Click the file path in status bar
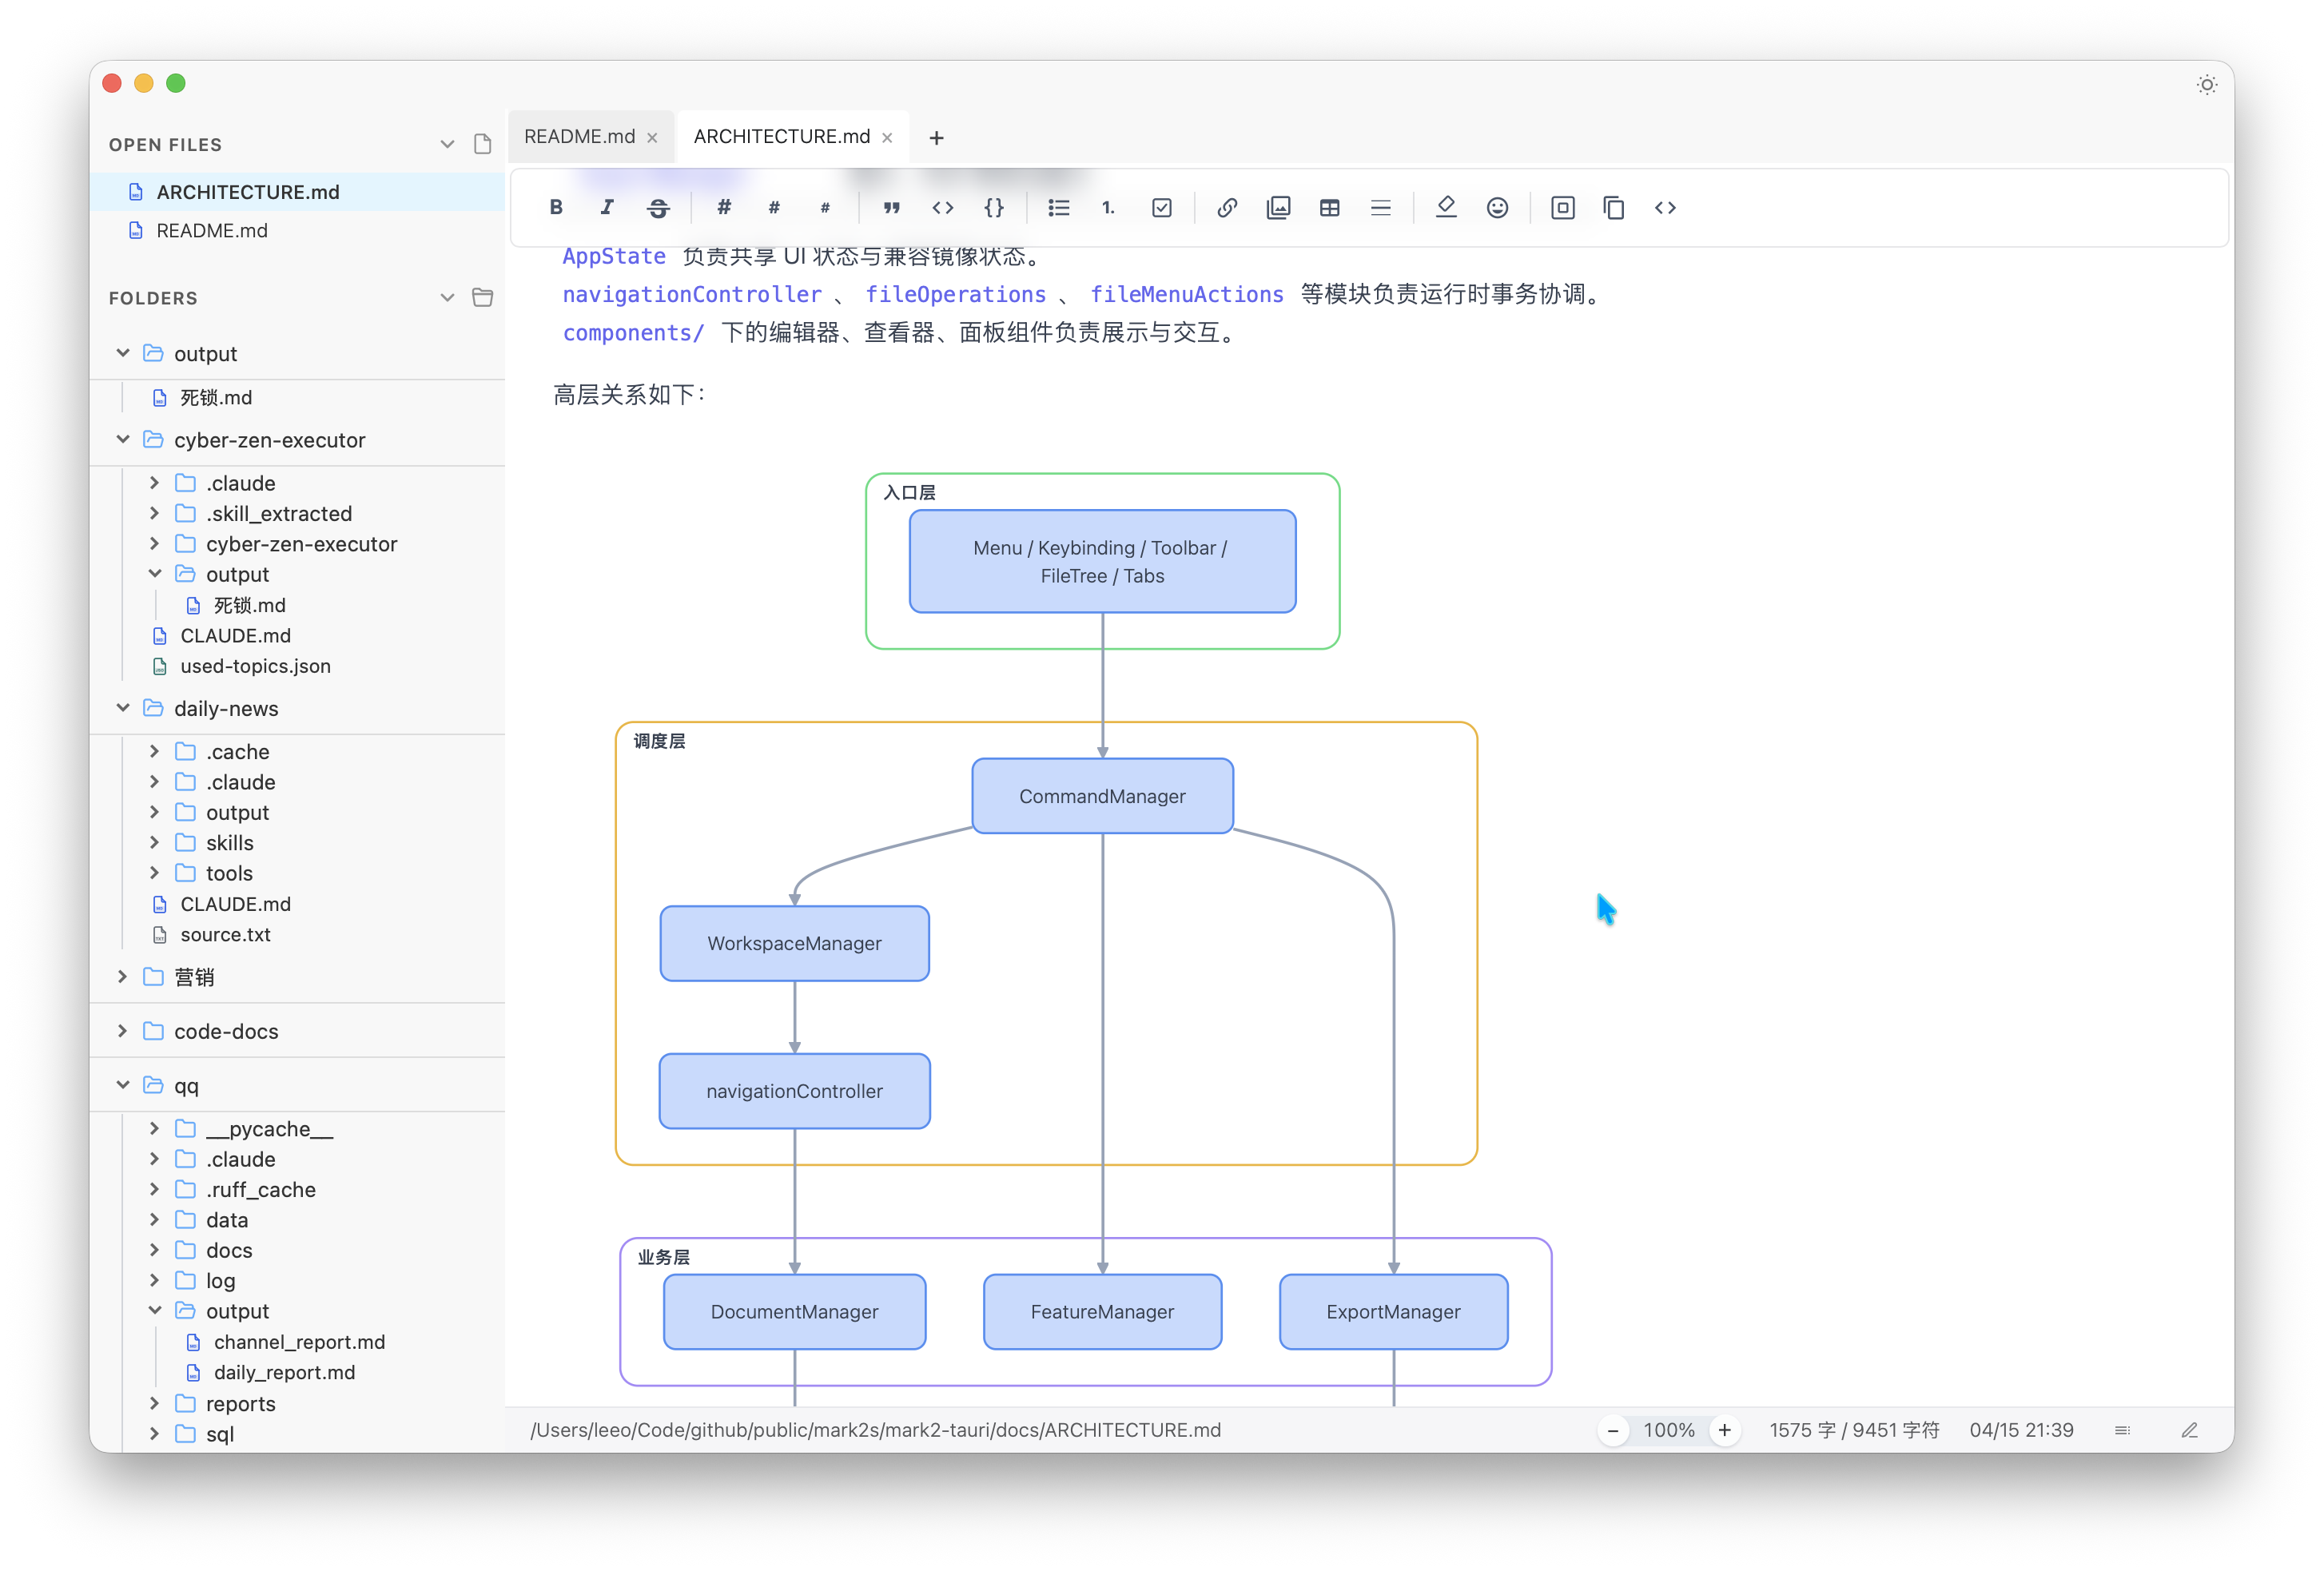The height and width of the screenshot is (1571, 2324). click(x=875, y=1430)
